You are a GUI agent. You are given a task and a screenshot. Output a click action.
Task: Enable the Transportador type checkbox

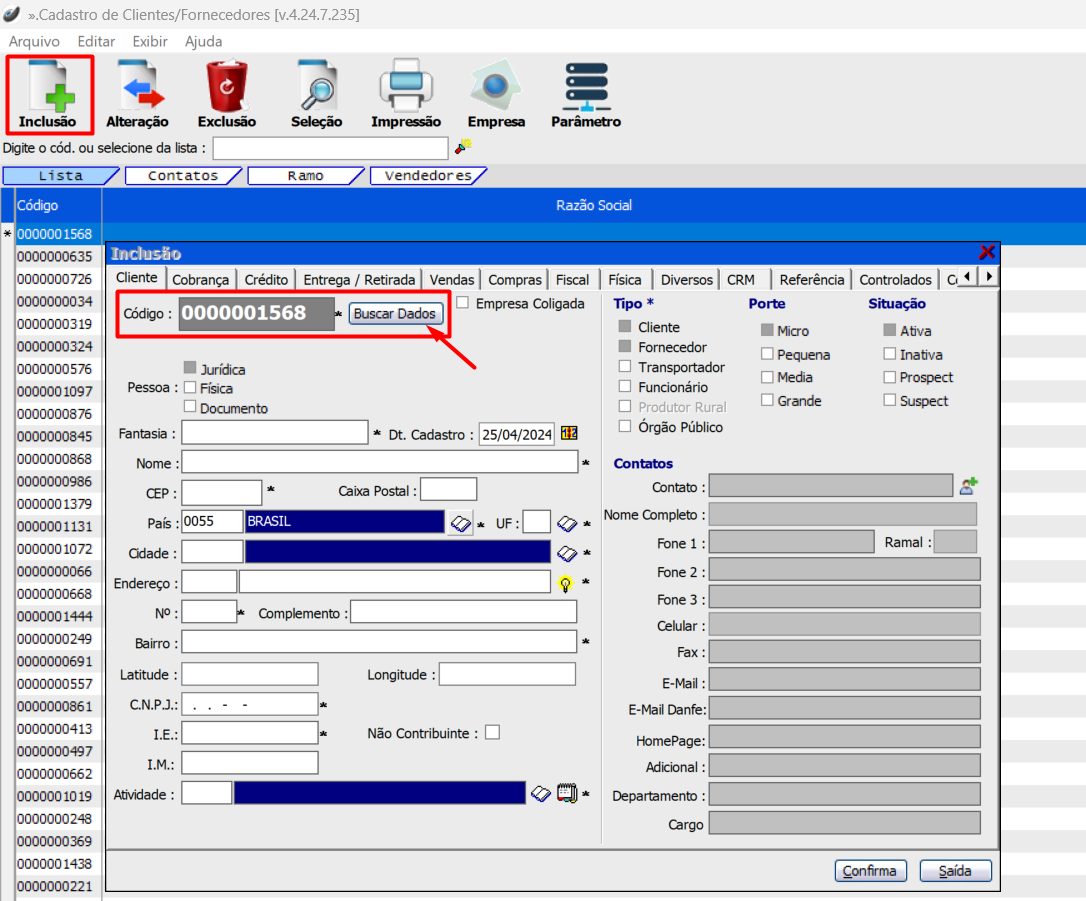coord(625,367)
